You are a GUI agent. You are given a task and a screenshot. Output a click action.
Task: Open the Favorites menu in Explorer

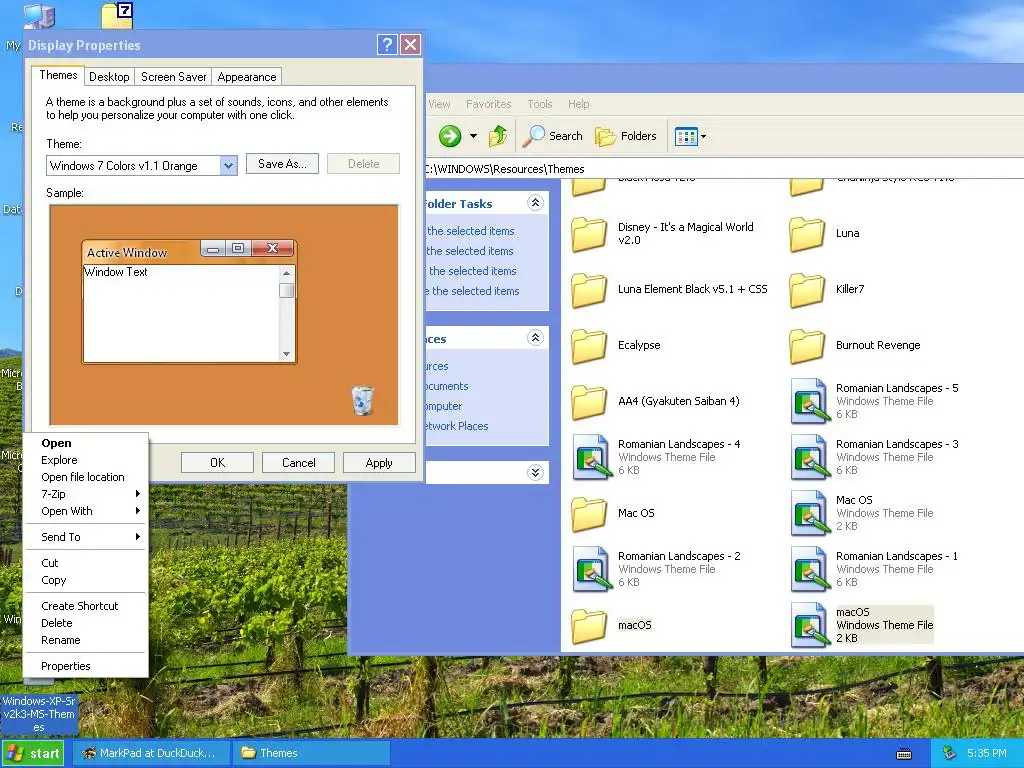(488, 104)
